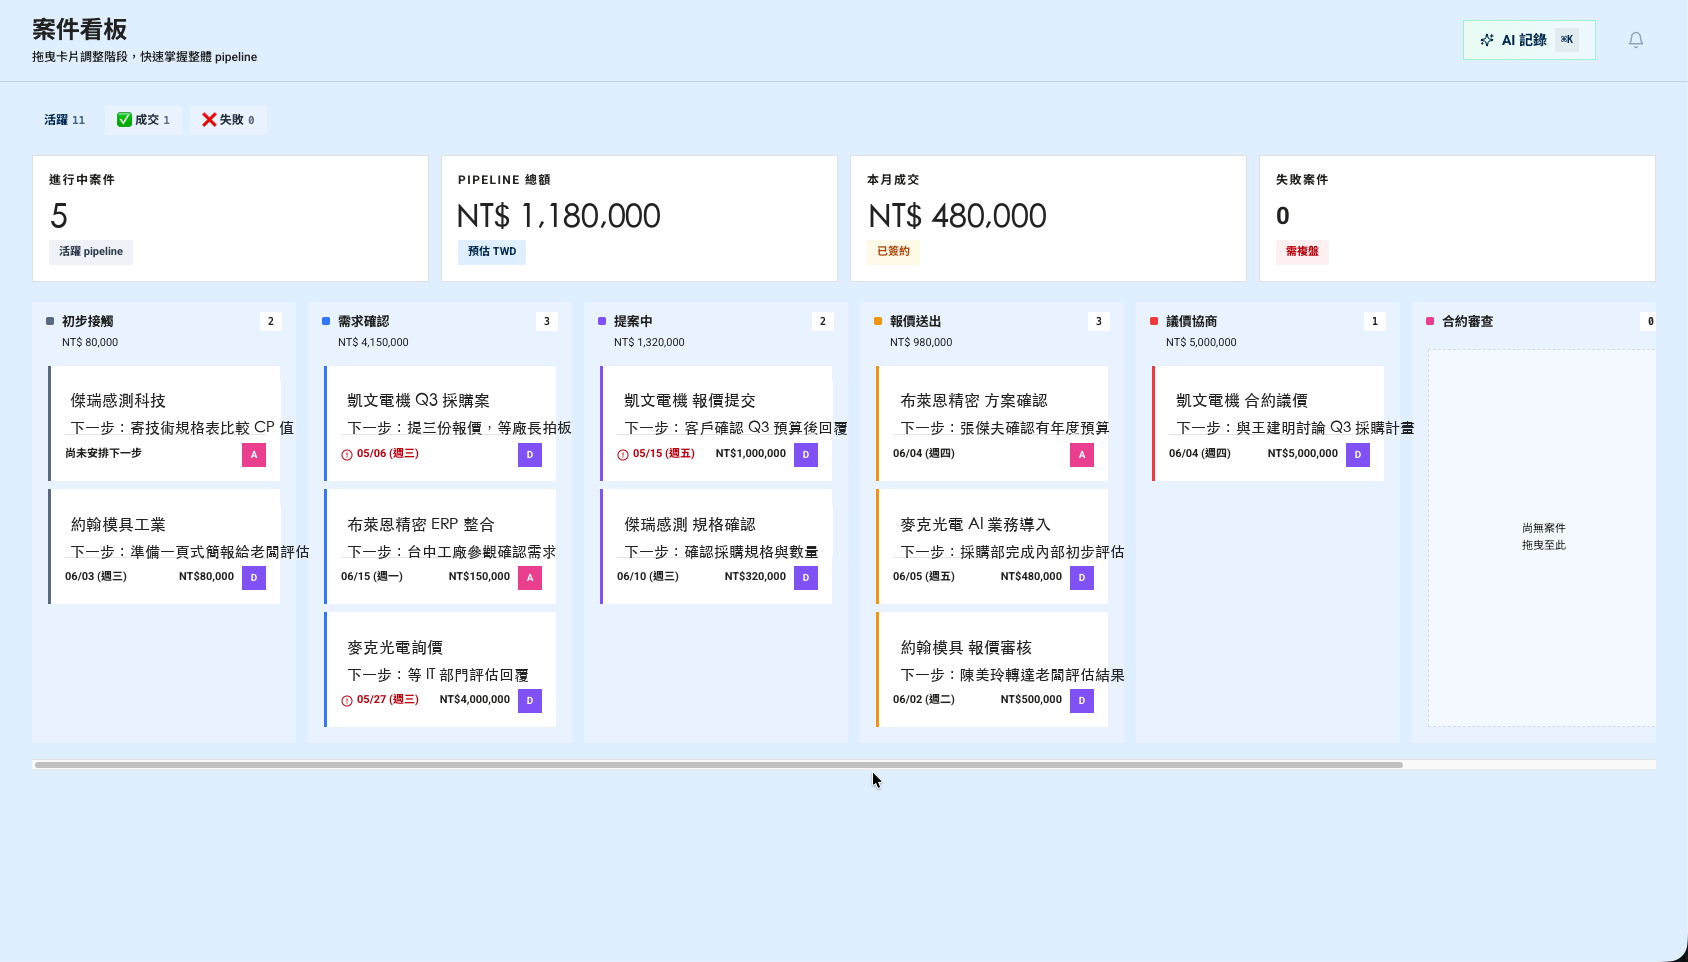The width and height of the screenshot is (1688, 962).
Task: Click the horizontal board scrollbar
Action: [x=718, y=765]
